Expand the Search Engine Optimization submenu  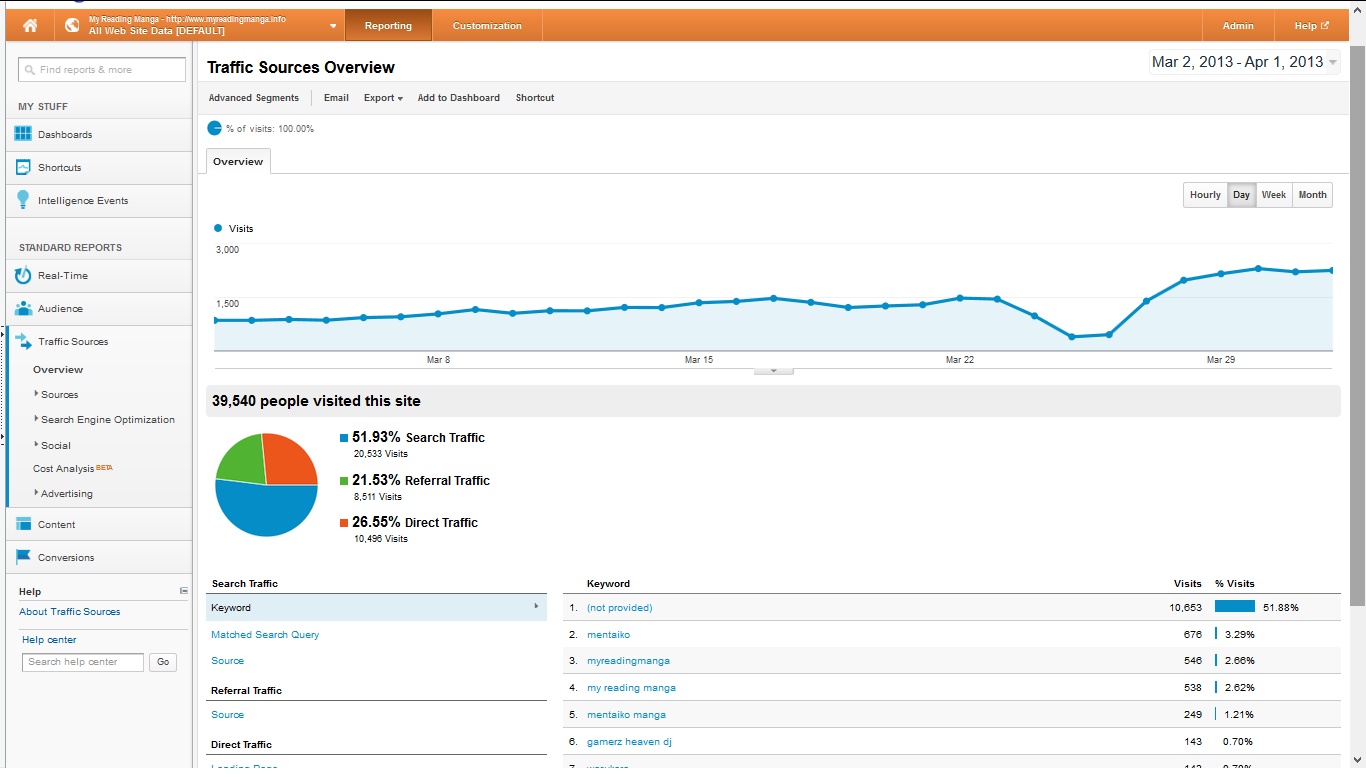(107, 420)
